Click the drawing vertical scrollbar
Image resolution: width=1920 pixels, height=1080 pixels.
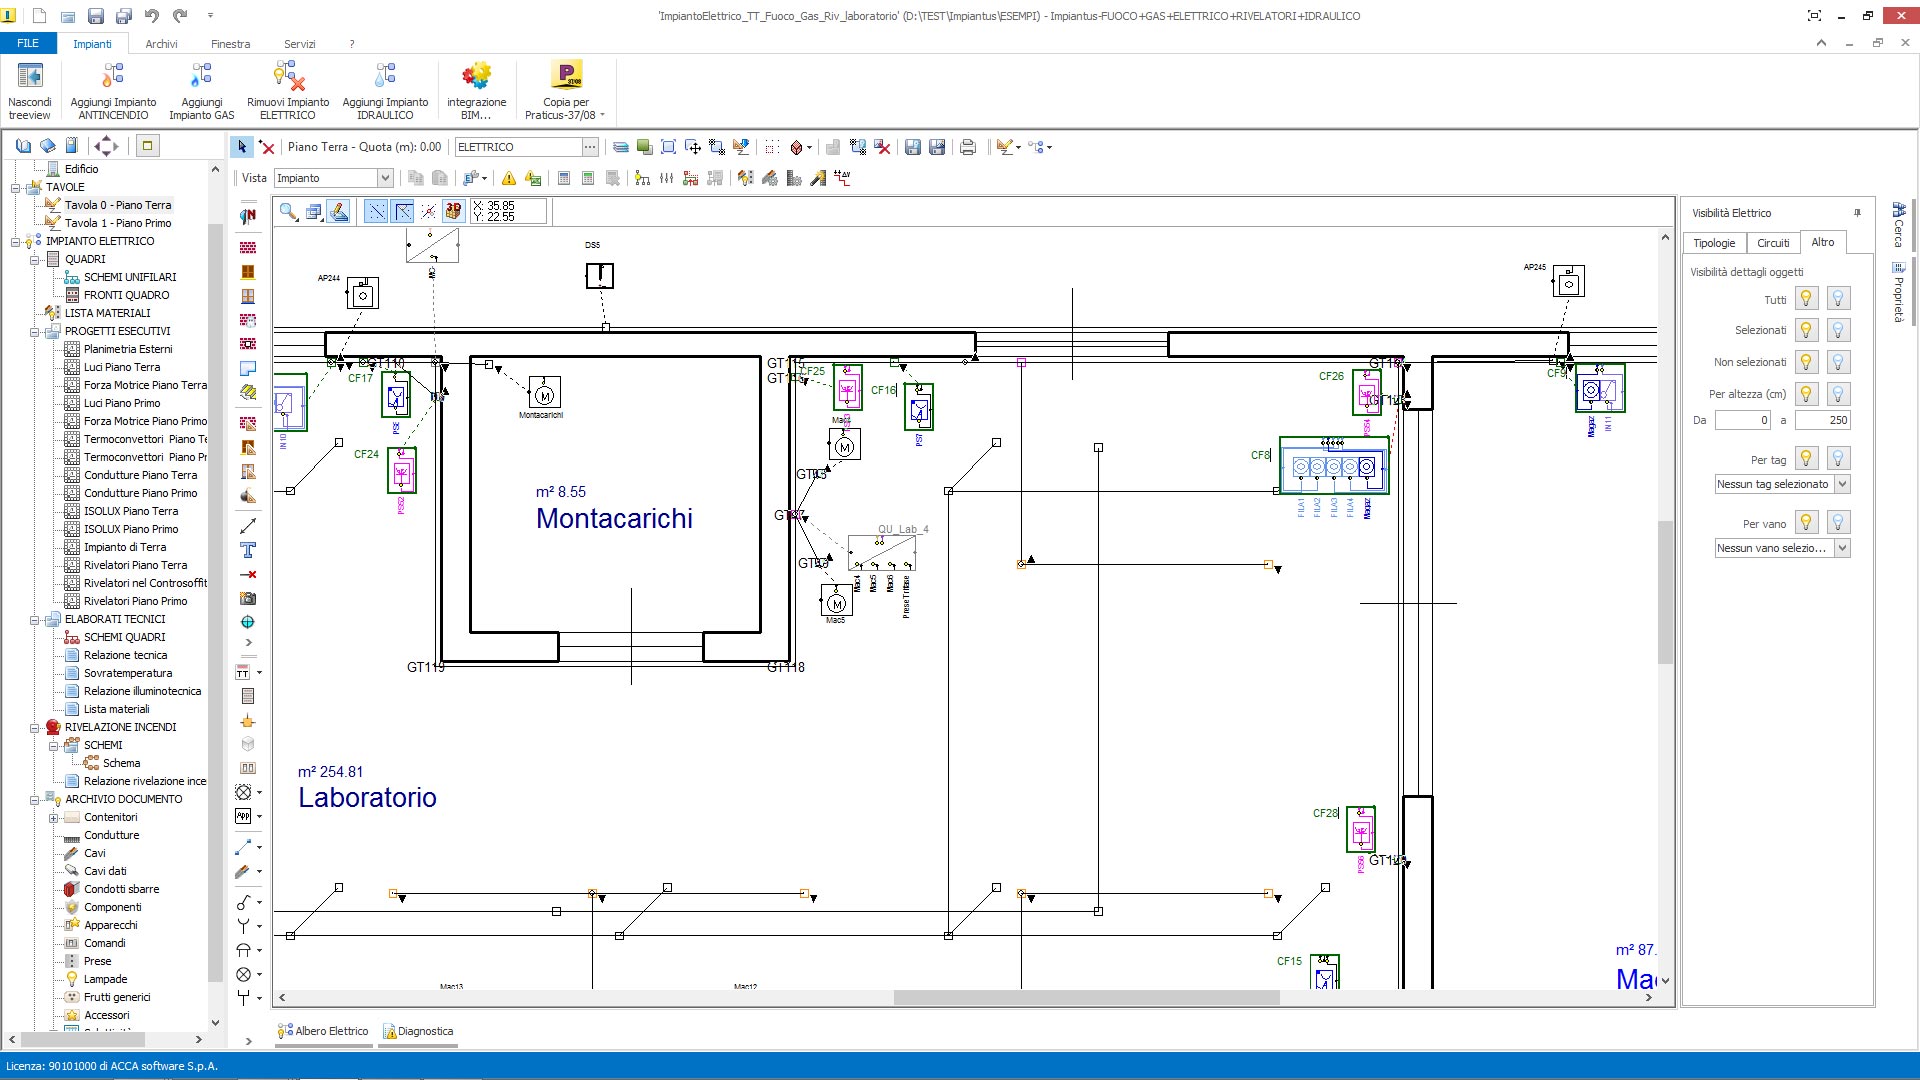pos(1665,592)
